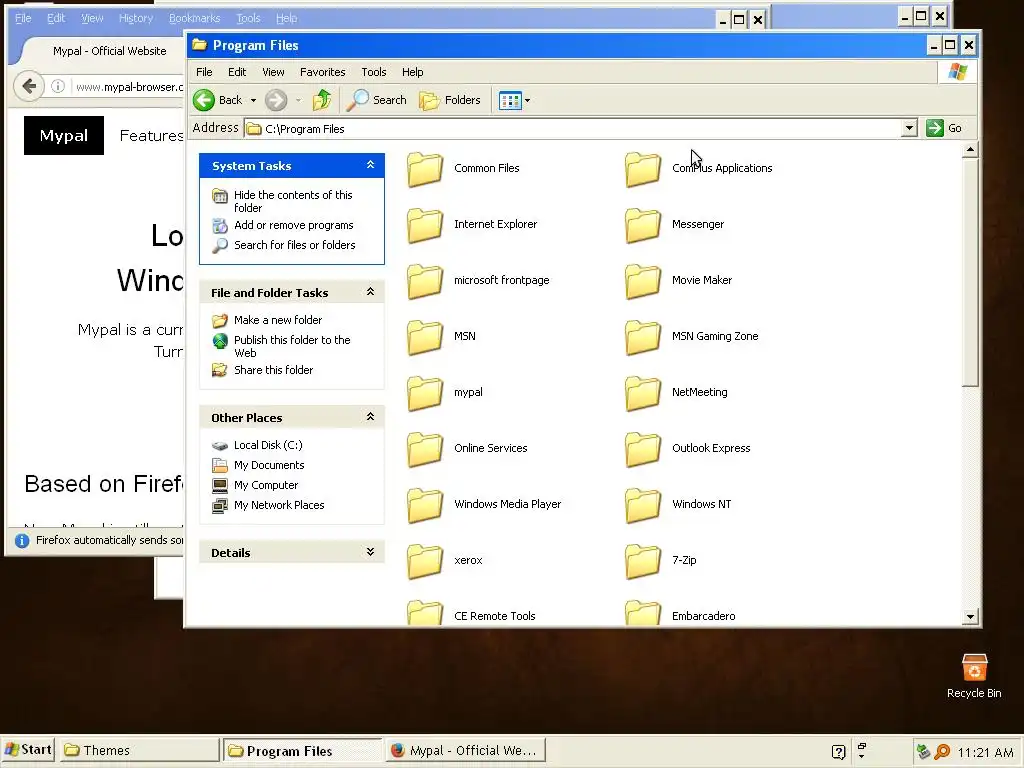Click Share this folder link
This screenshot has height=768, width=1024.
point(273,370)
